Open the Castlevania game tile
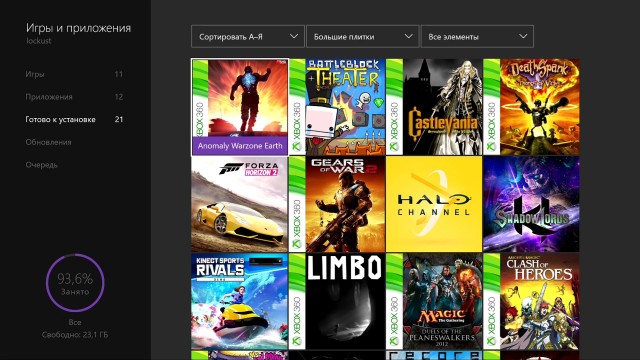640x360 pixels. pyautogui.click(x=434, y=107)
